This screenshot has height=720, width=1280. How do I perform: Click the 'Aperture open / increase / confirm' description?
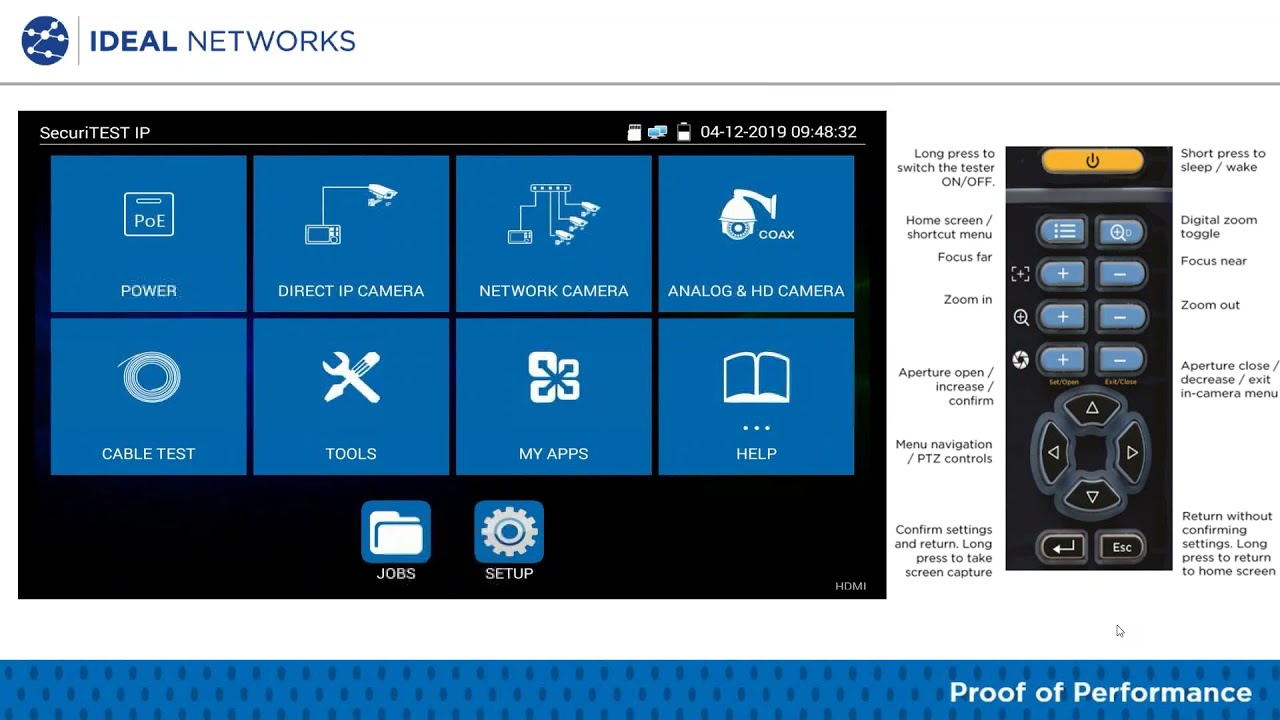tap(946, 386)
